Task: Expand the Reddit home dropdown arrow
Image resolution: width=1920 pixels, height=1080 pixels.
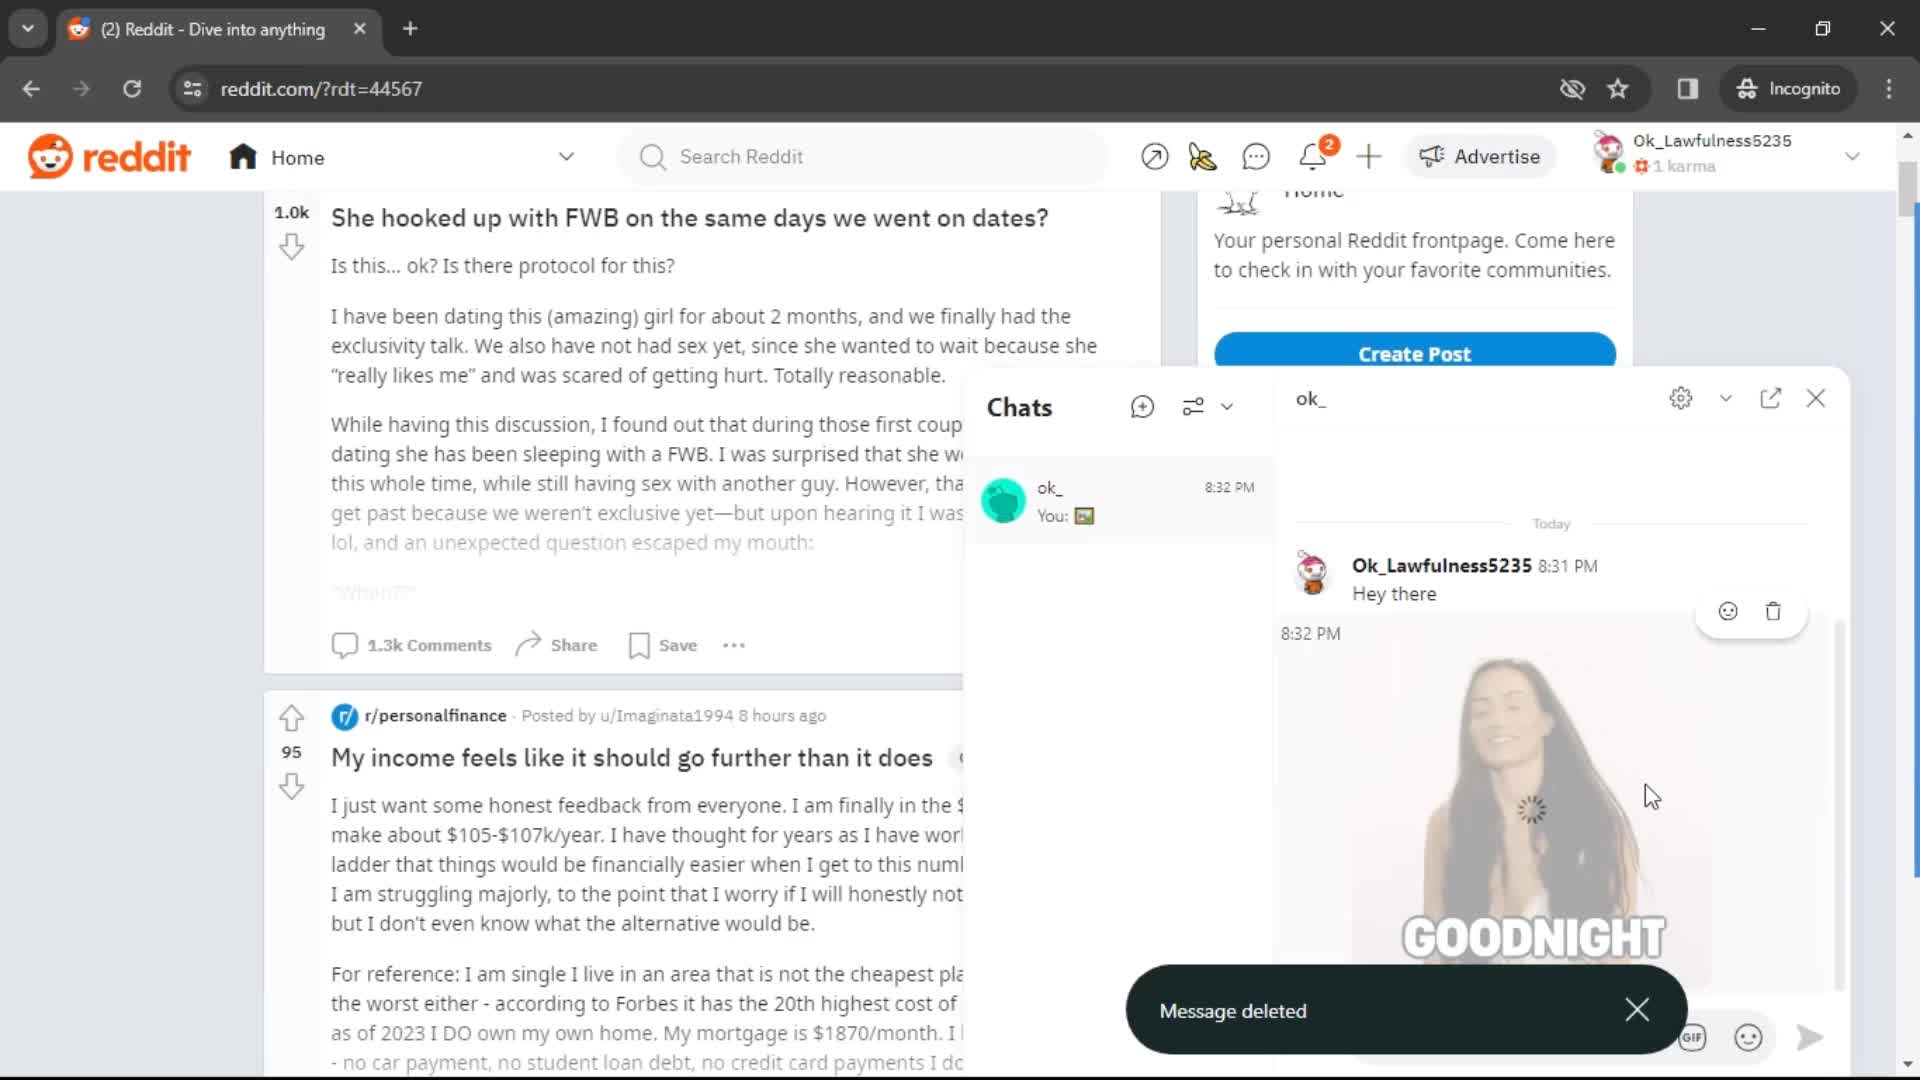Action: [567, 157]
